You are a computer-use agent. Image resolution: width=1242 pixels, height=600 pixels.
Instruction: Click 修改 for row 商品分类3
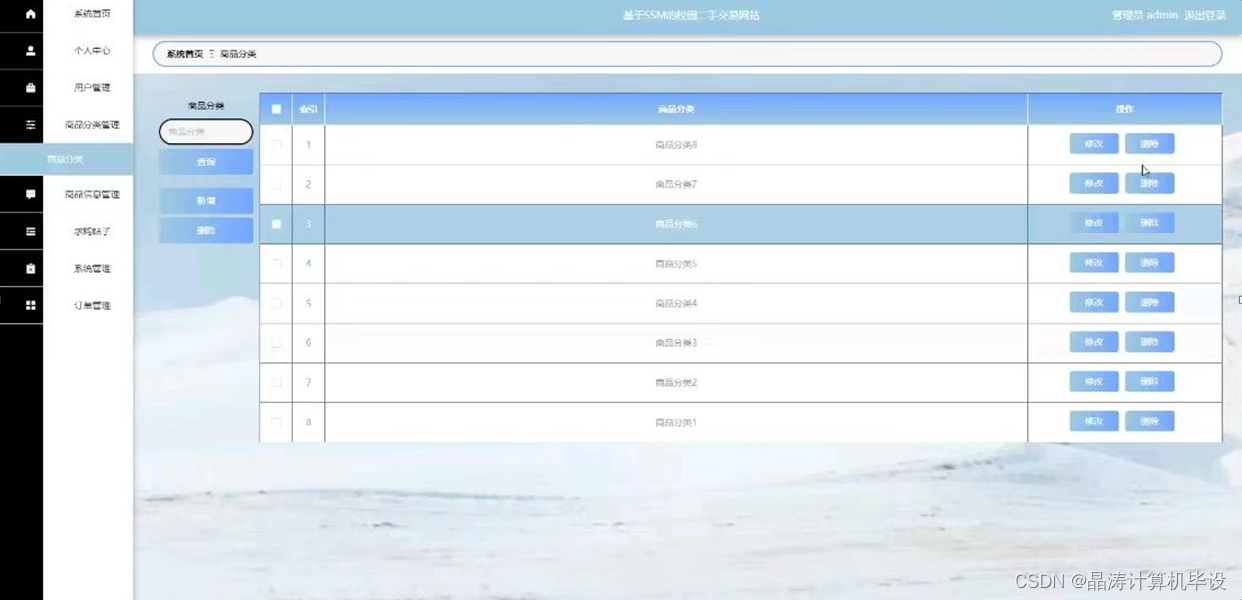1094,342
